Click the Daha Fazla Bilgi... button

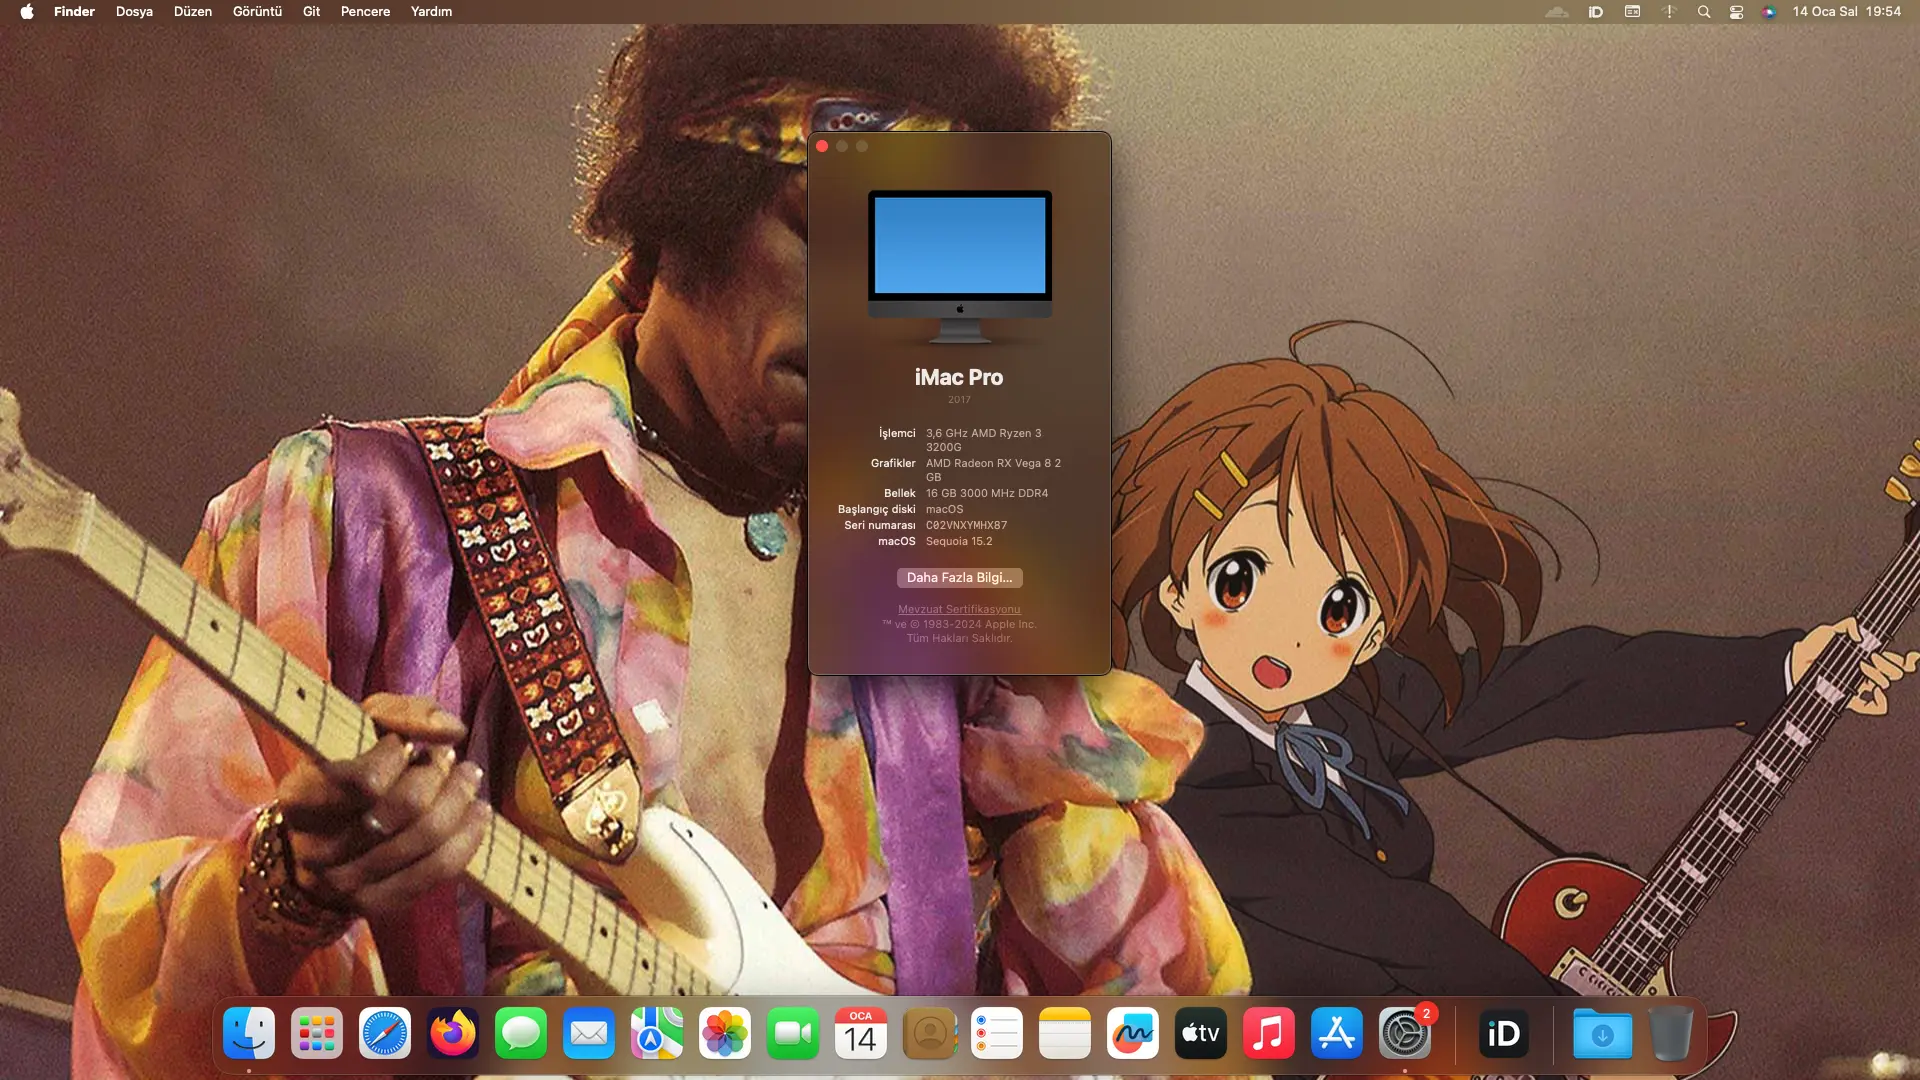pyautogui.click(x=959, y=578)
